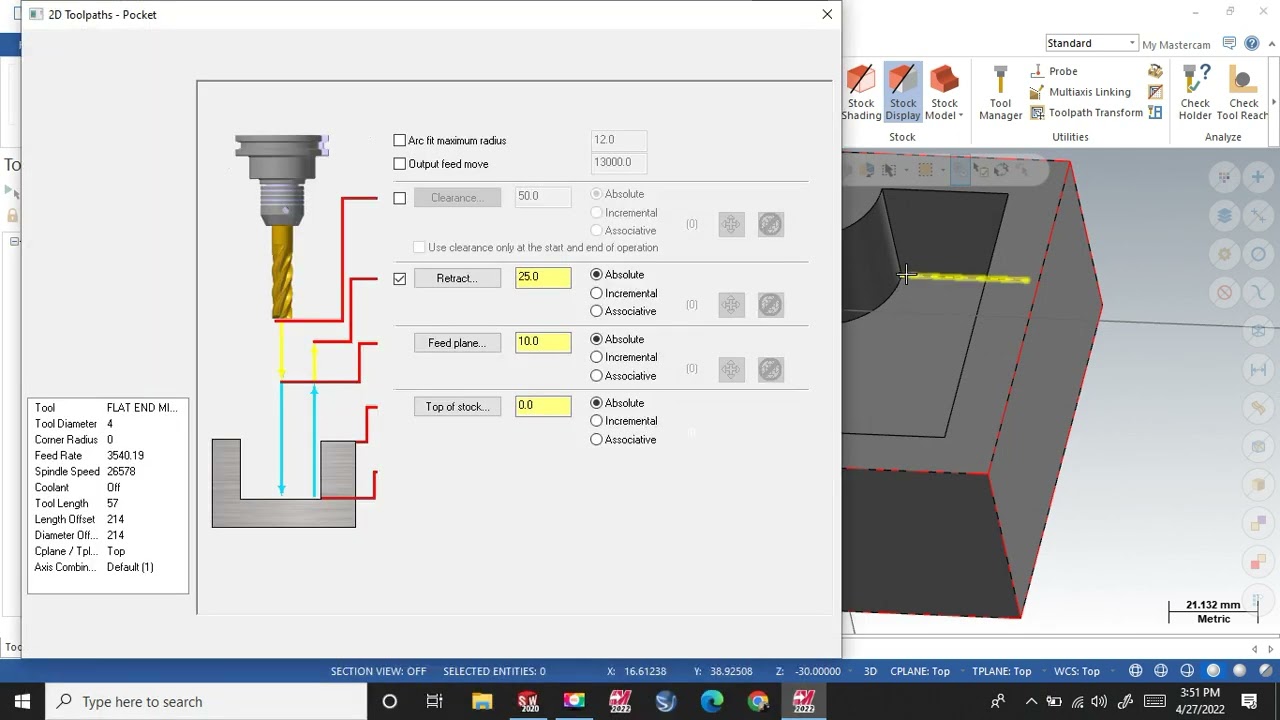
Task: Show more ribbon commands via the right-edge arrow
Action: pos(1274,103)
